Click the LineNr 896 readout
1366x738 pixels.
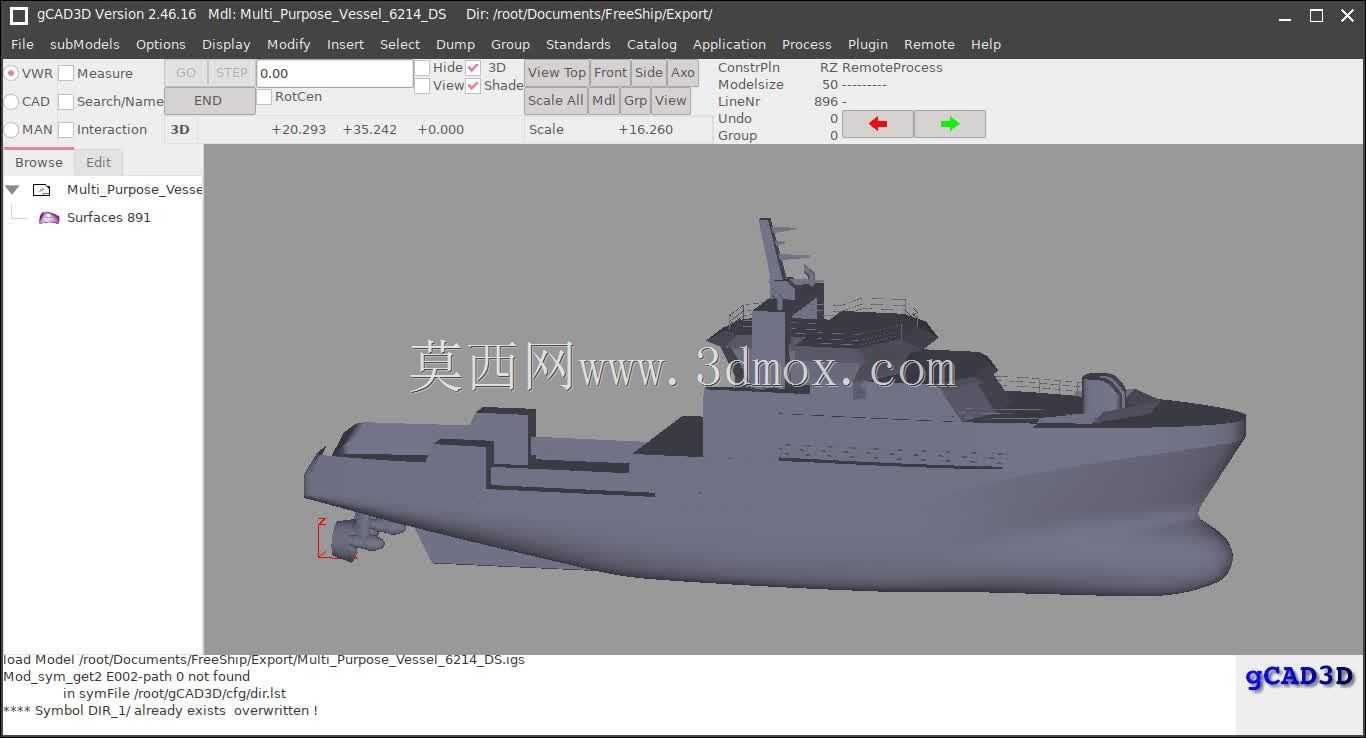pos(778,102)
